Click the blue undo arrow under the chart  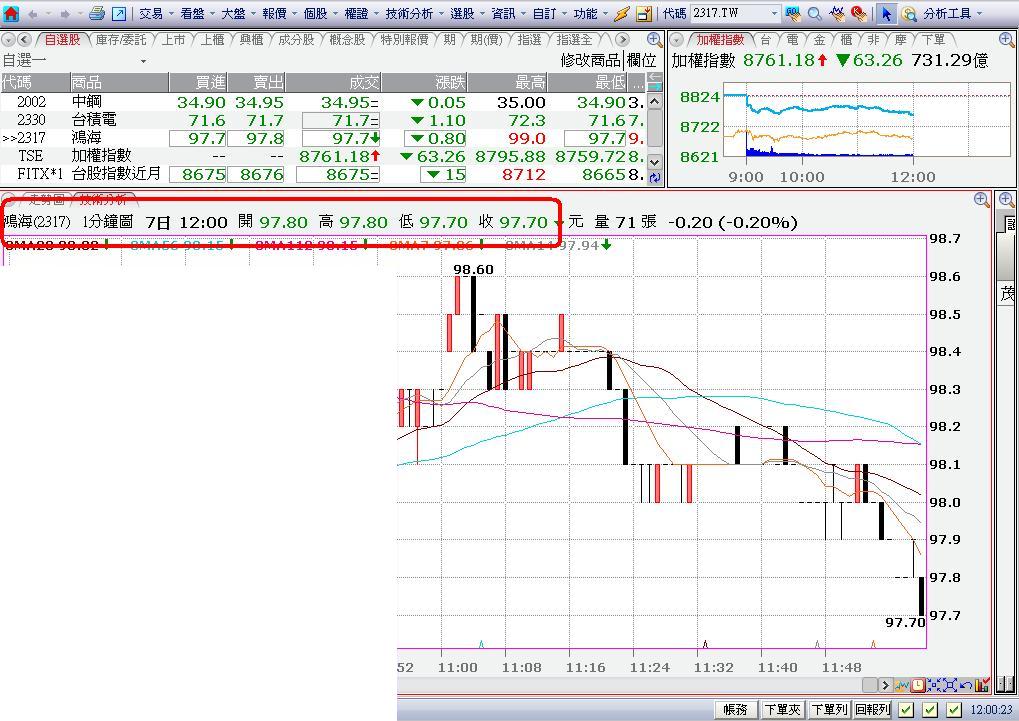tap(965, 685)
